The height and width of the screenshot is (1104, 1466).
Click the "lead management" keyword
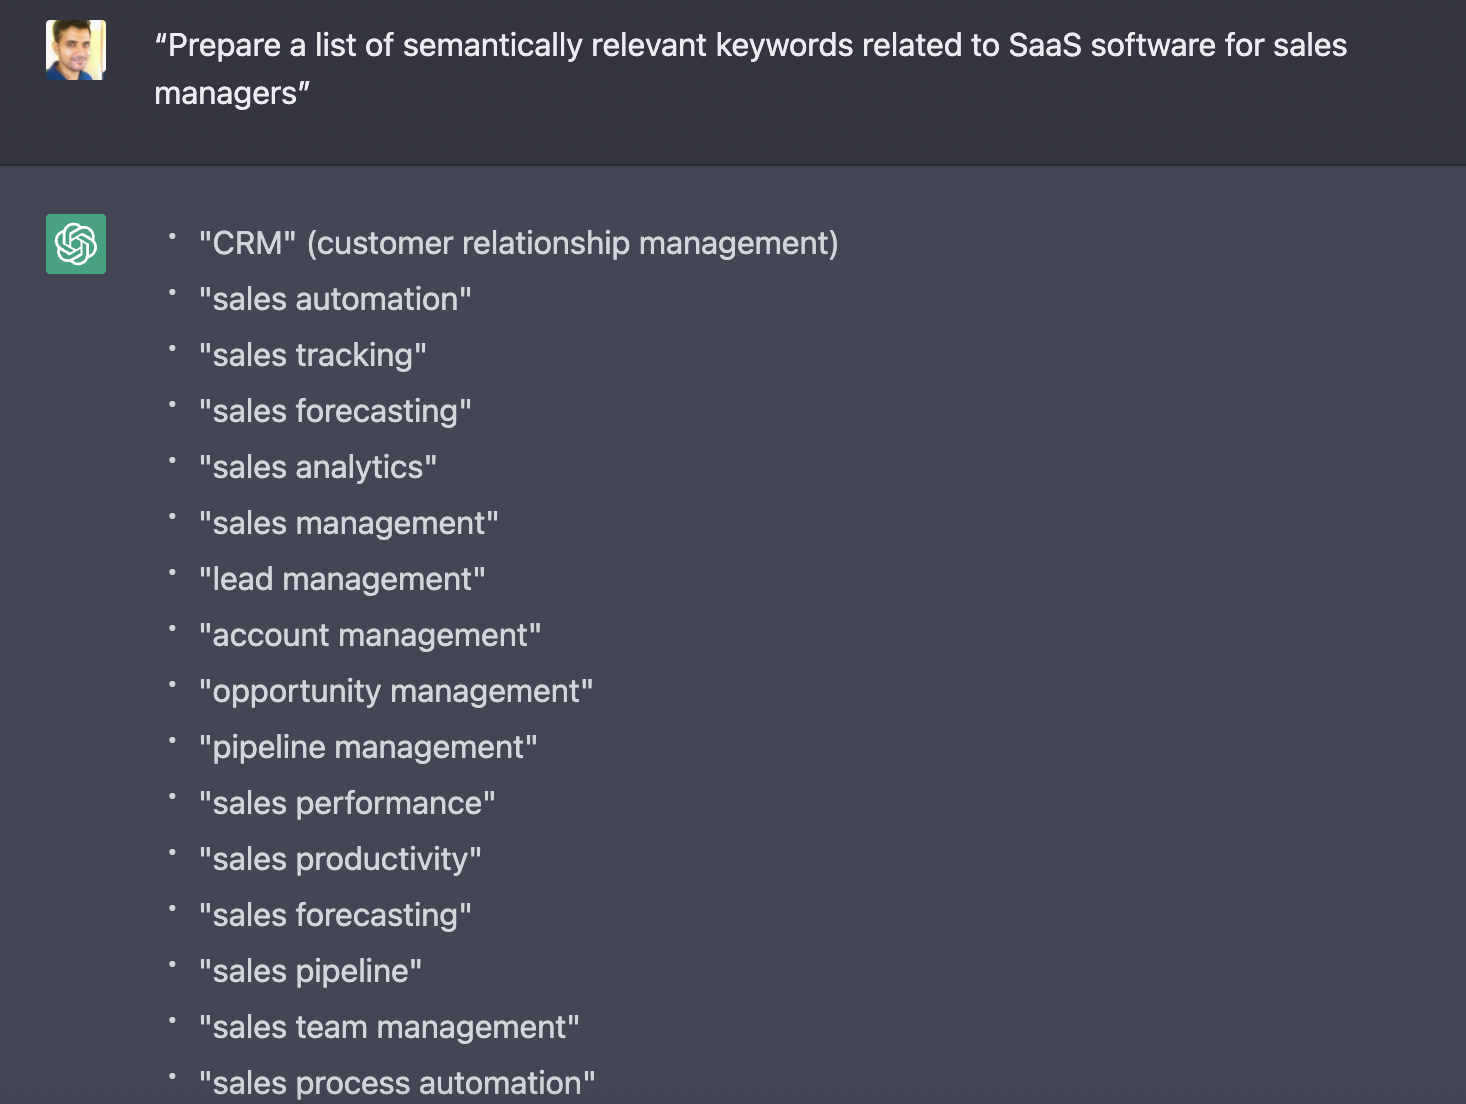tap(342, 579)
